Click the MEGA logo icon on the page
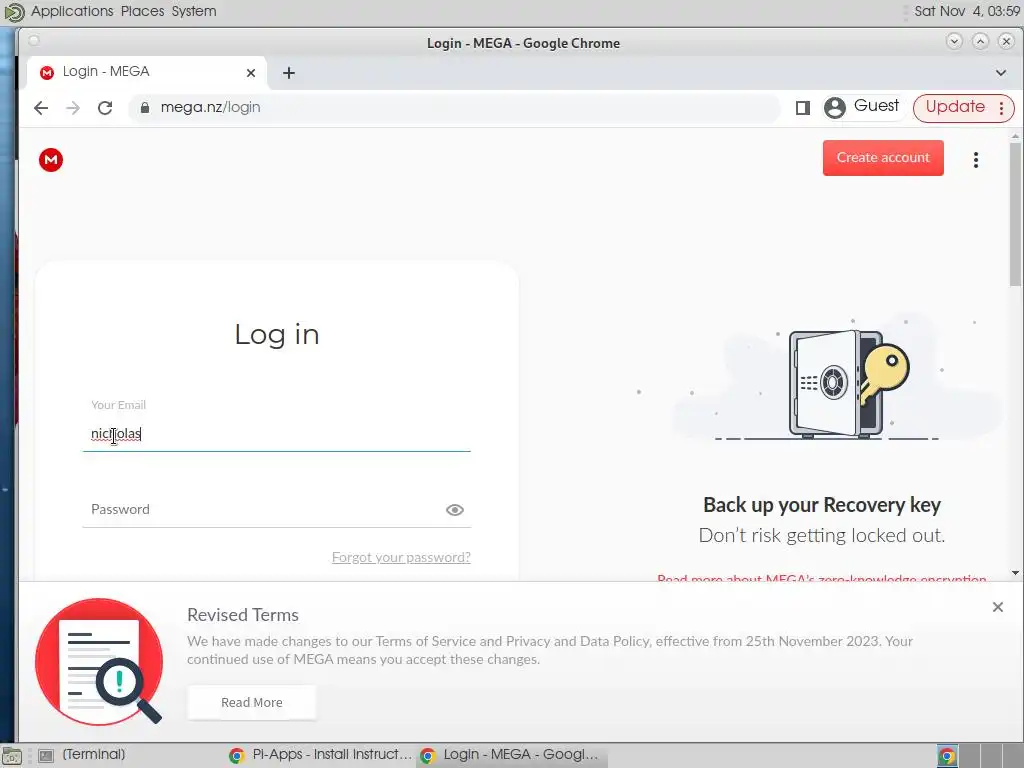The image size is (1024, 768). [x=51, y=159]
